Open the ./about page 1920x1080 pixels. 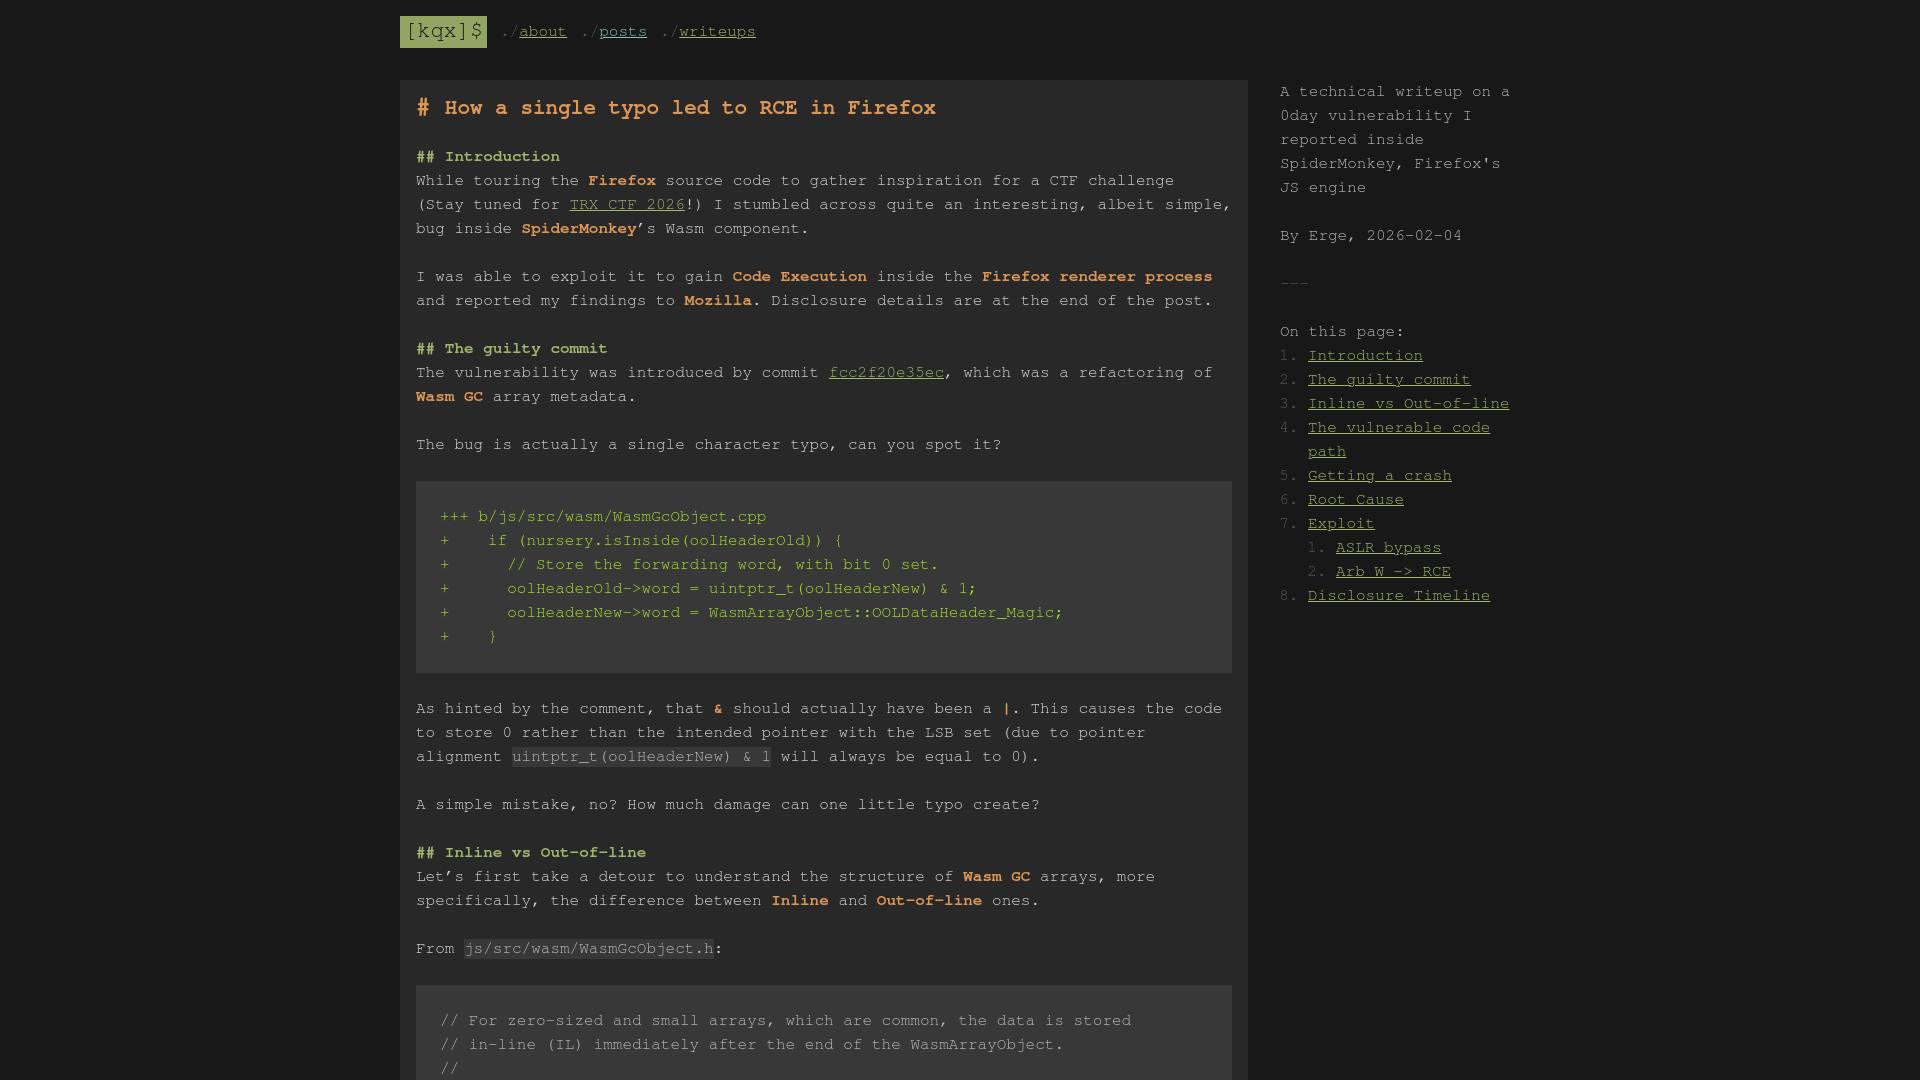click(x=542, y=31)
